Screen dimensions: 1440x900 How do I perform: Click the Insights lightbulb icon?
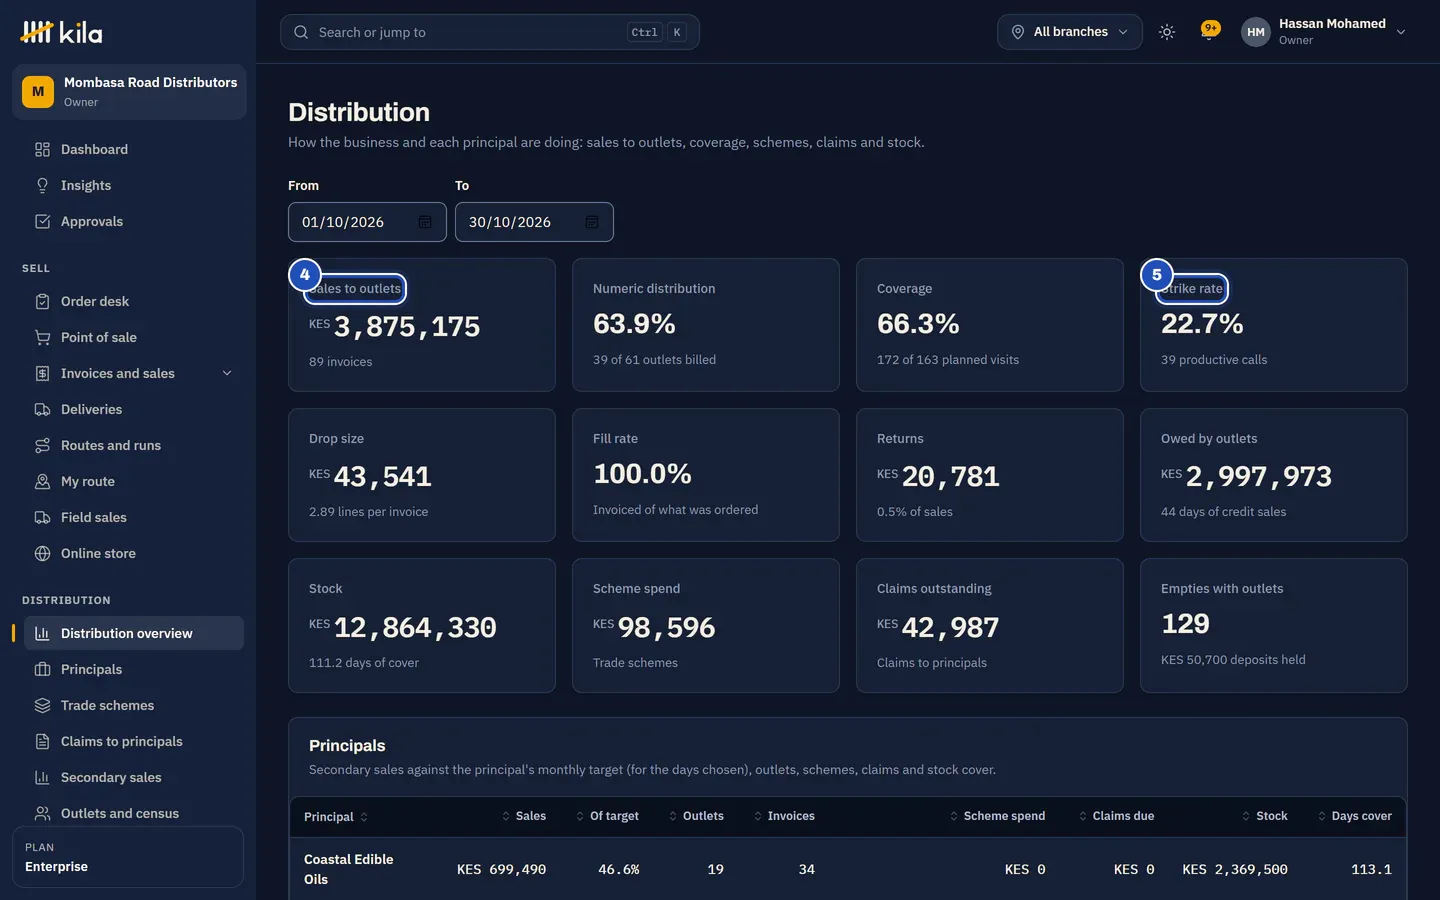point(42,186)
